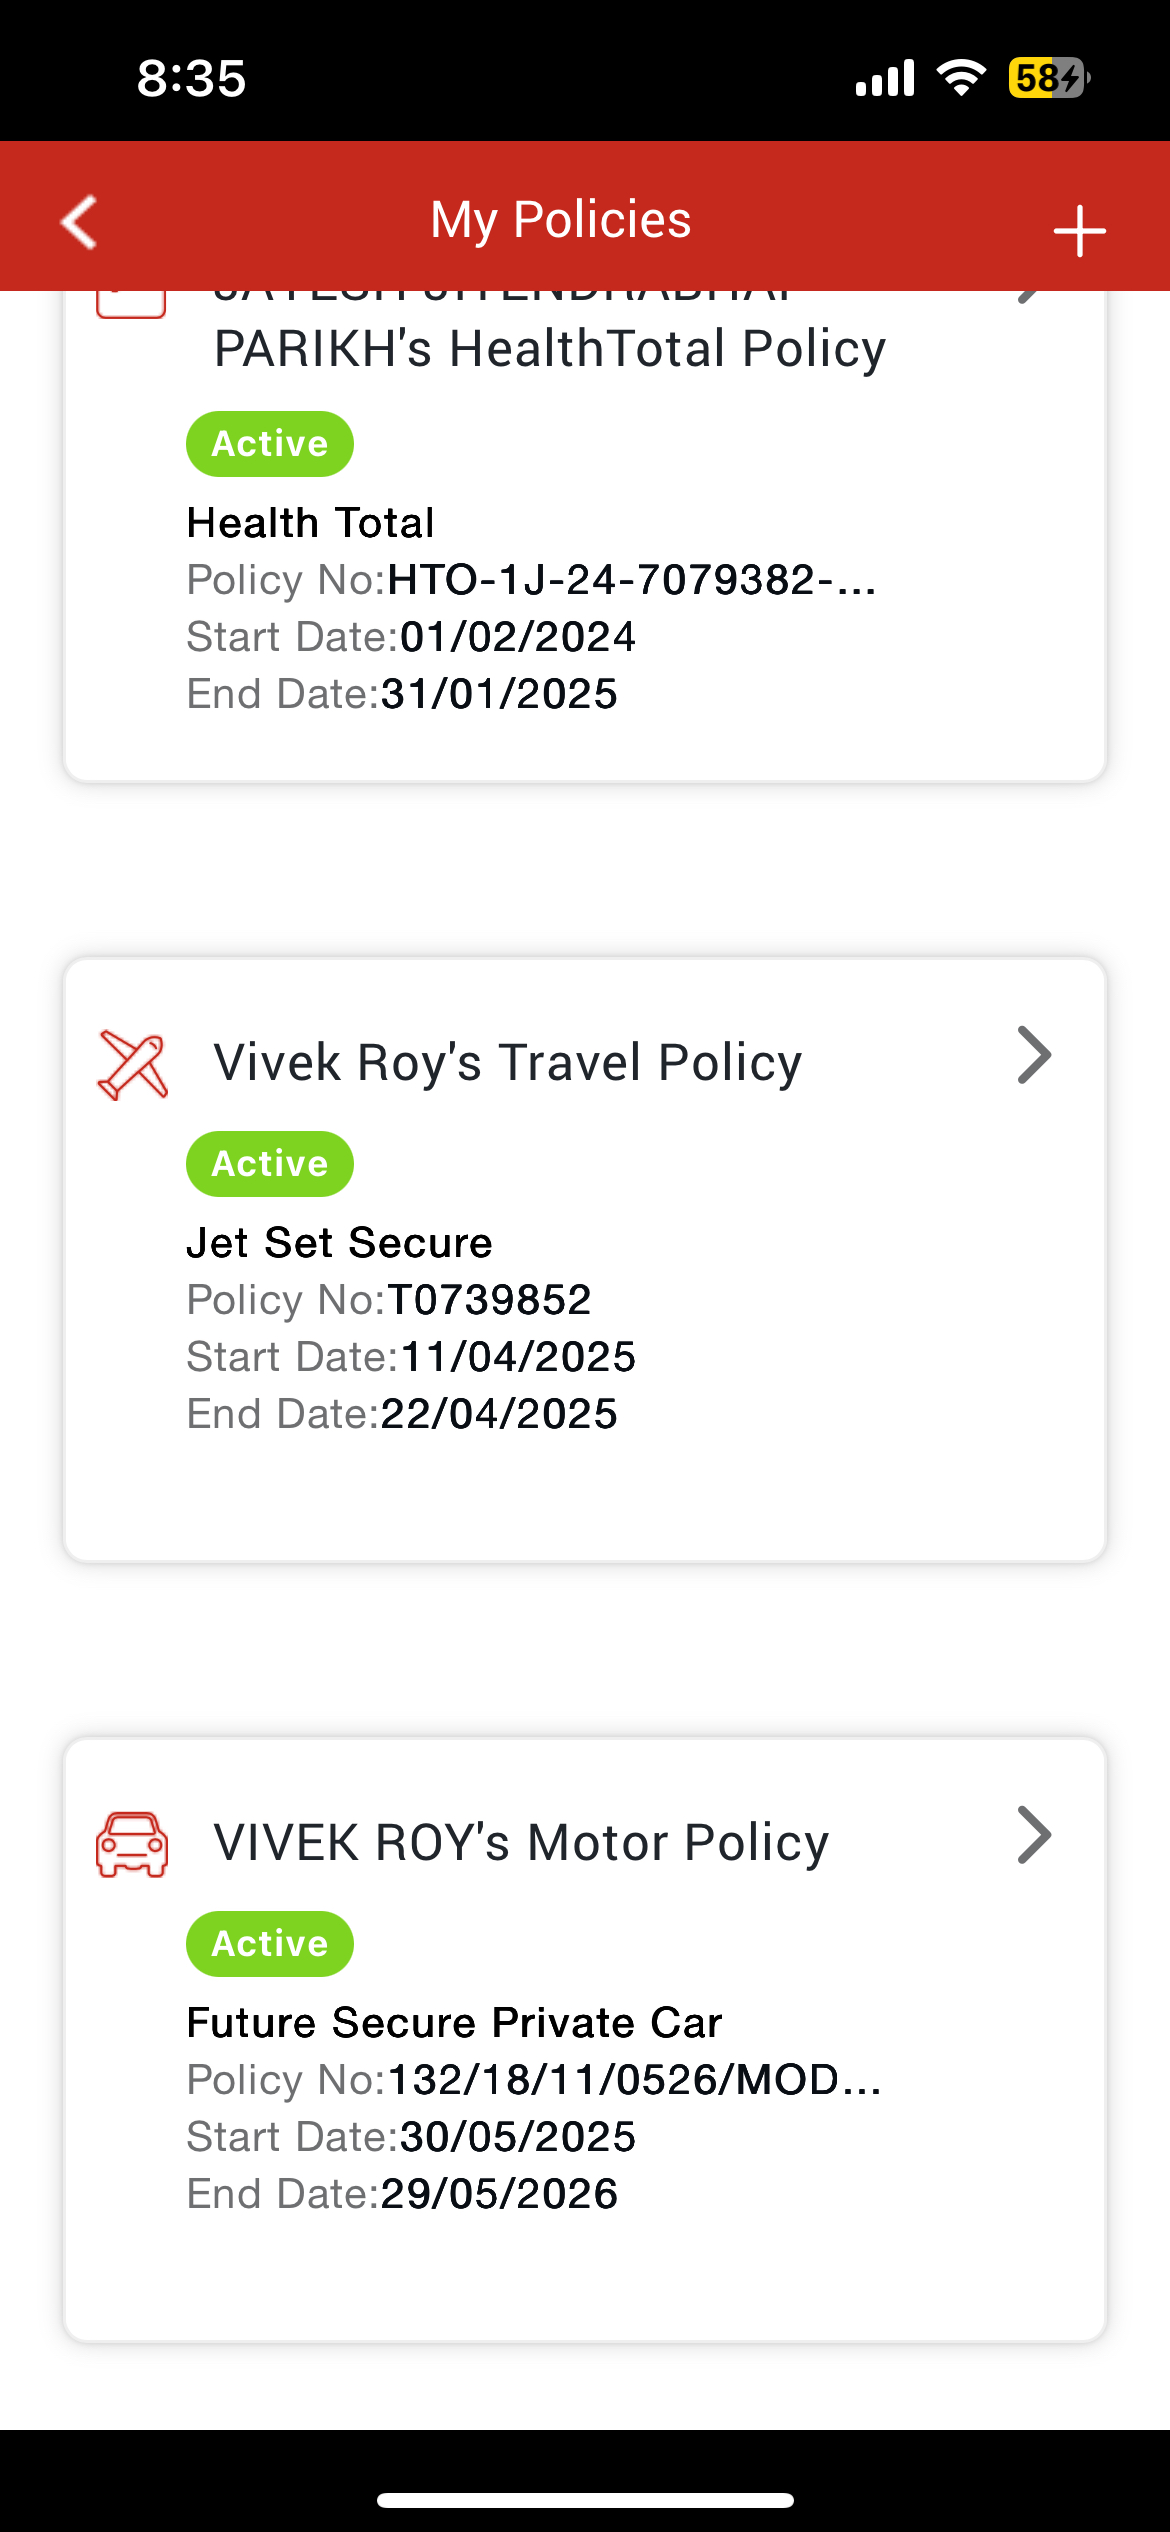Open HealthTotal Policy chevron at top
This screenshot has width=1170, height=2532.
pos(1030,297)
